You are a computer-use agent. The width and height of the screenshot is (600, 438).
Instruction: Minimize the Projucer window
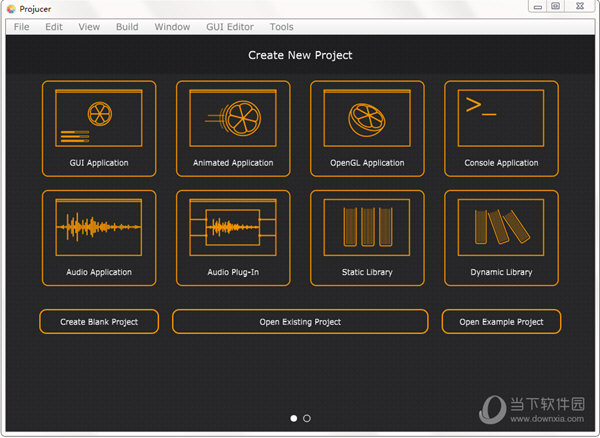[x=538, y=7]
